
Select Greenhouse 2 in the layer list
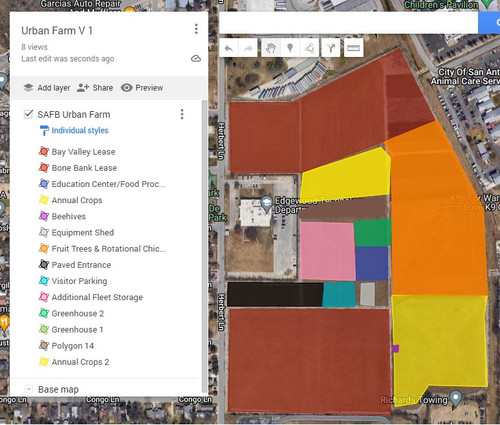pyautogui.click(x=78, y=313)
